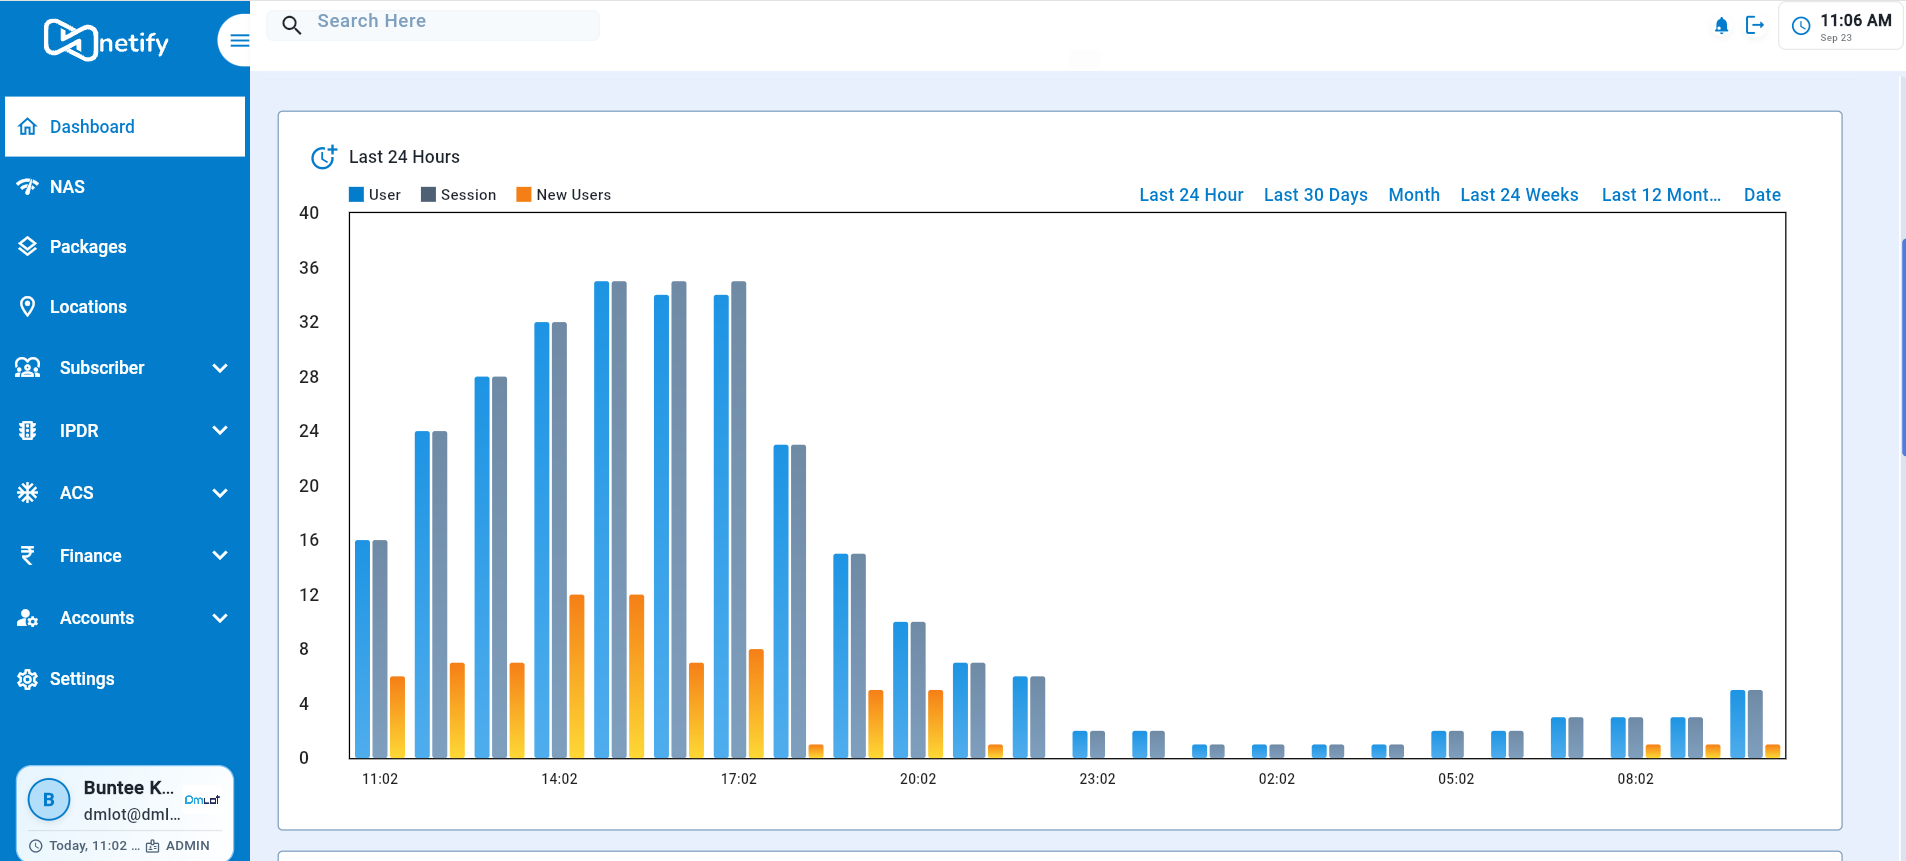
Task: Switch chart to Last 24 Weeks
Action: point(1518,195)
